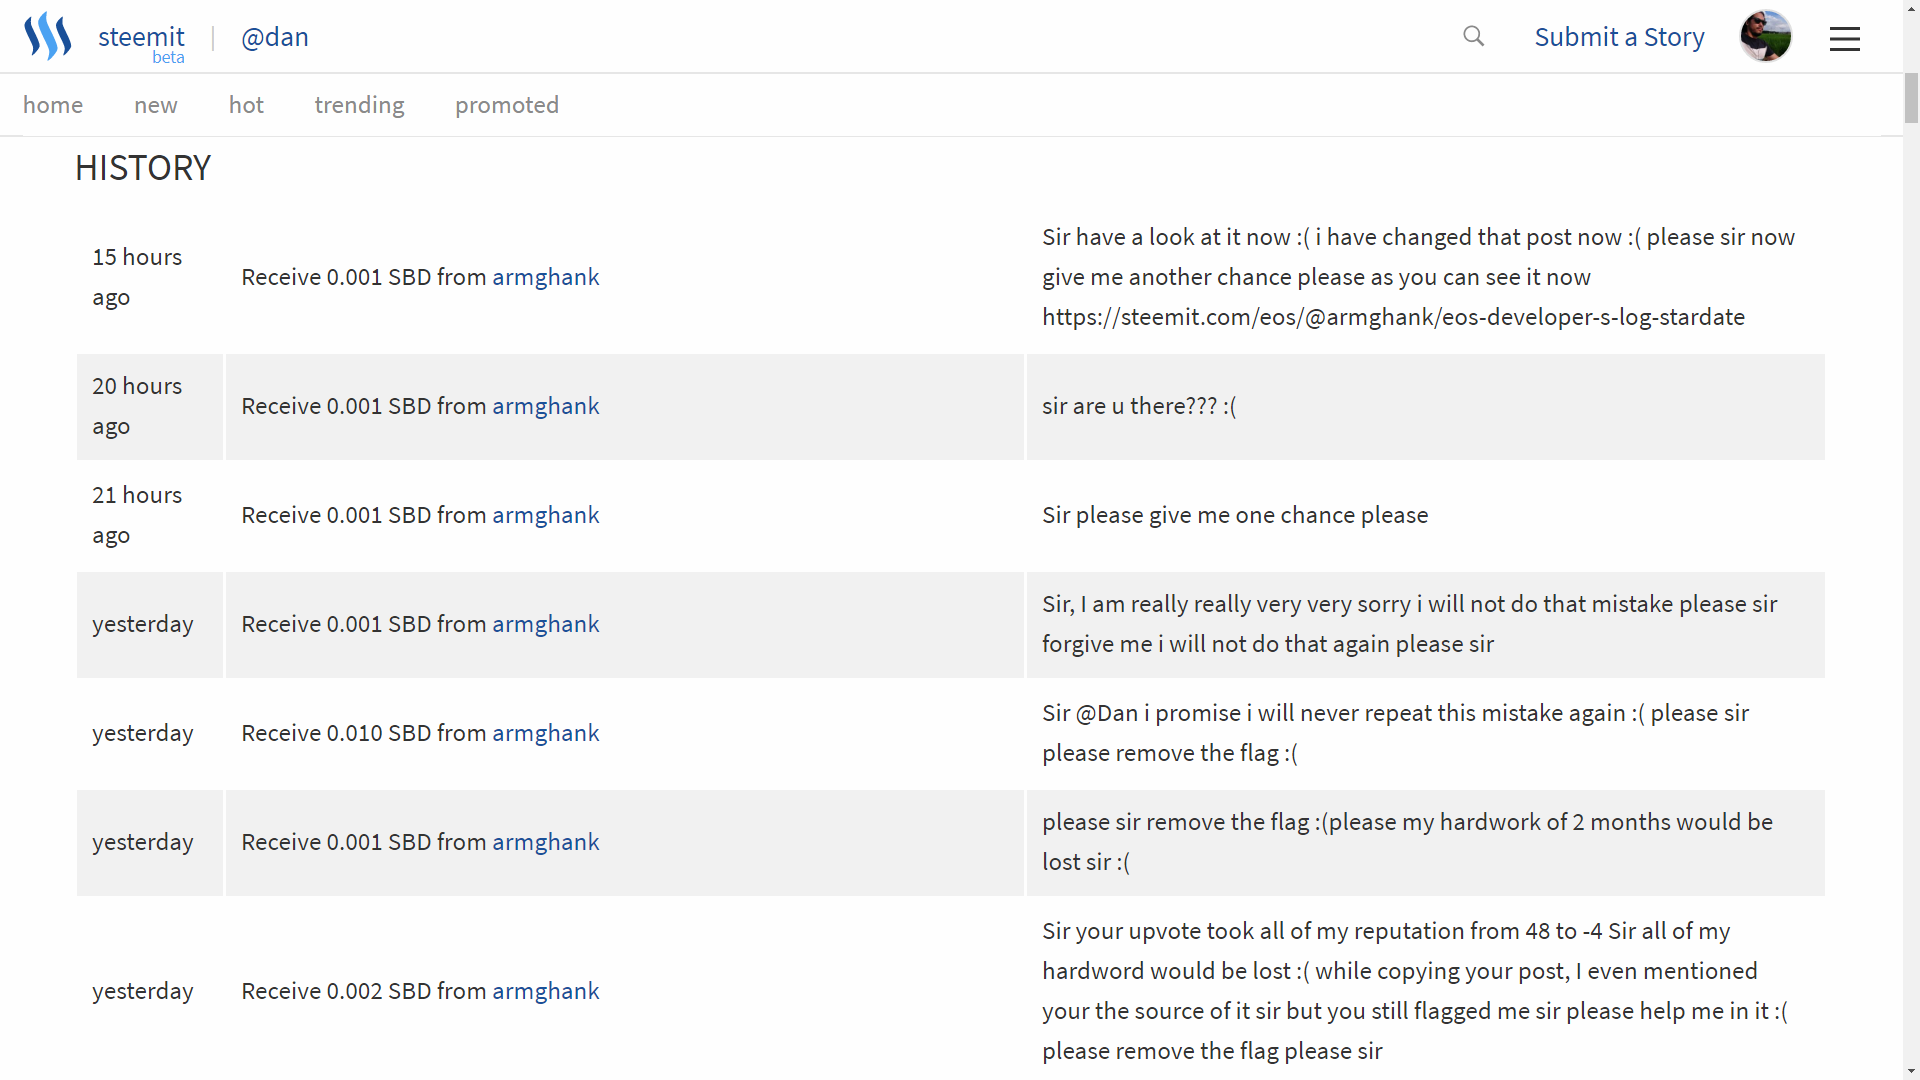Switch to the hot tab

pyautogui.click(x=246, y=105)
